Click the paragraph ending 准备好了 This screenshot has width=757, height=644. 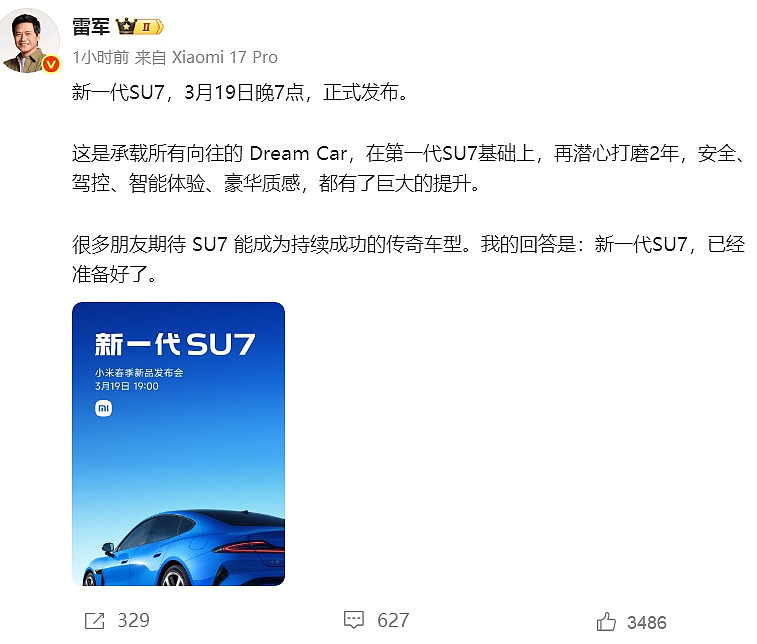click(x=408, y=259)
